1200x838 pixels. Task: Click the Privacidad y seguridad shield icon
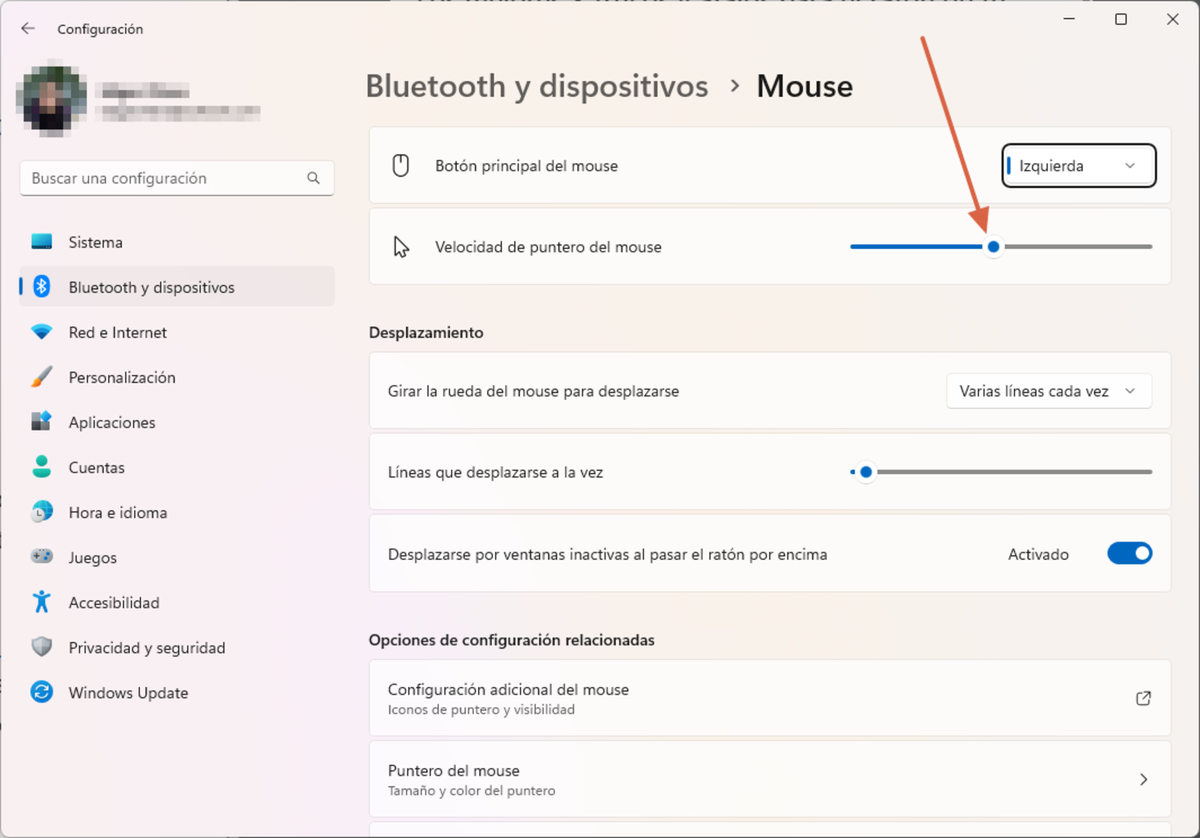(40, 647)
